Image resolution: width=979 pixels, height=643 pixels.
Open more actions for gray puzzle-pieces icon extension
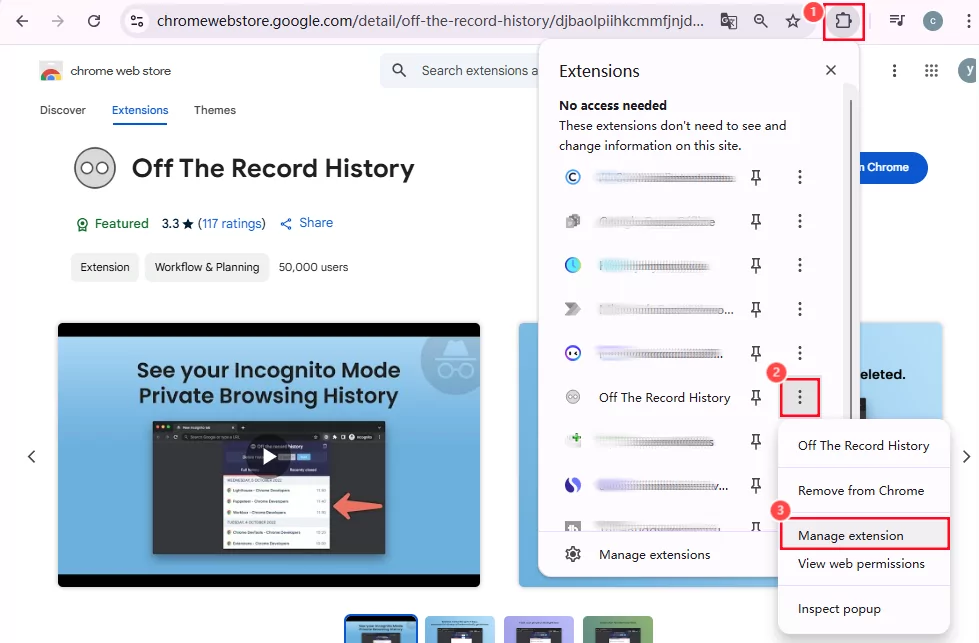click(799, 221)
